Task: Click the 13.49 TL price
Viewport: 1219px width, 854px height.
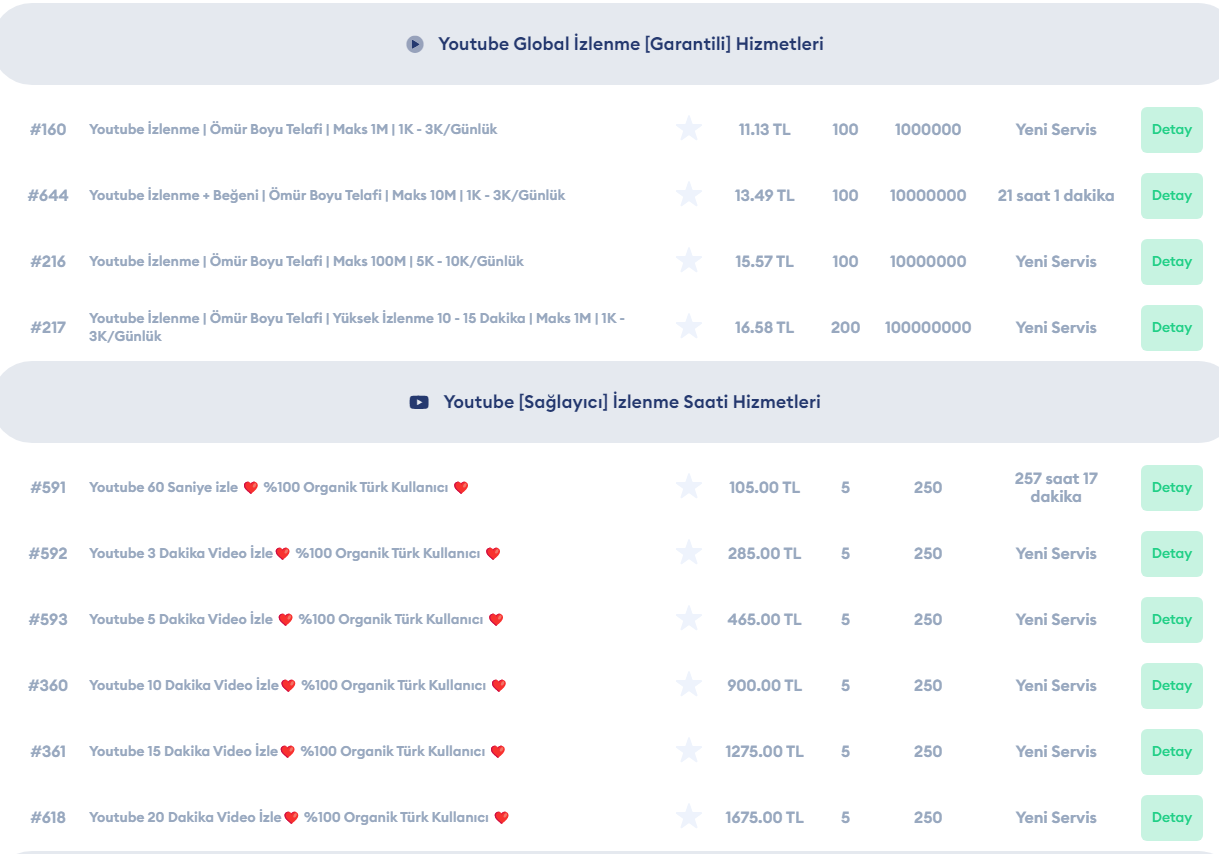Action: click(764, 195)
